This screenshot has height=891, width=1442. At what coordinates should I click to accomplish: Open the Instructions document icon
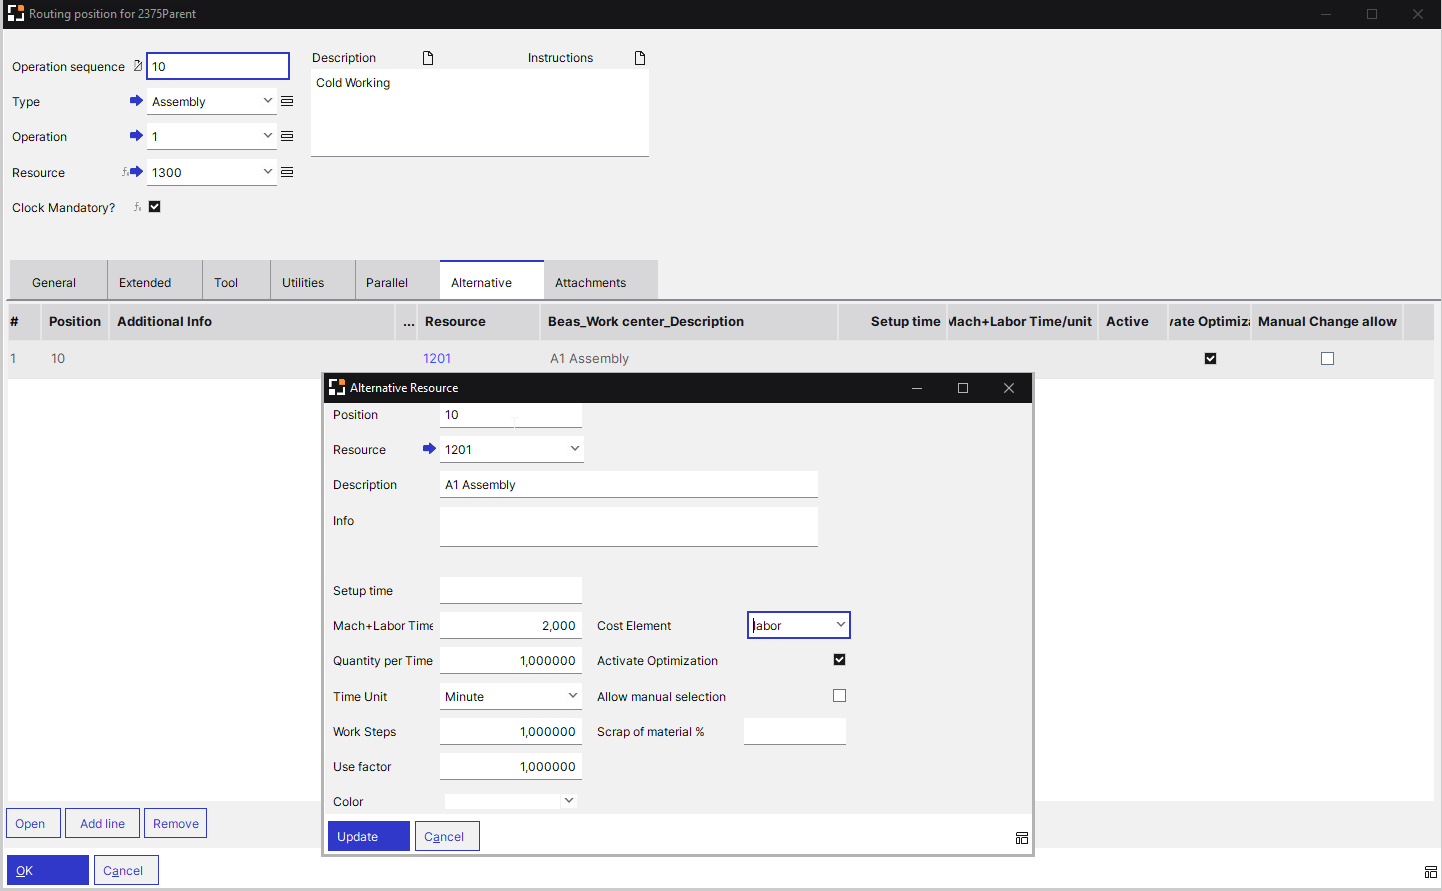[x=640, y=57]
